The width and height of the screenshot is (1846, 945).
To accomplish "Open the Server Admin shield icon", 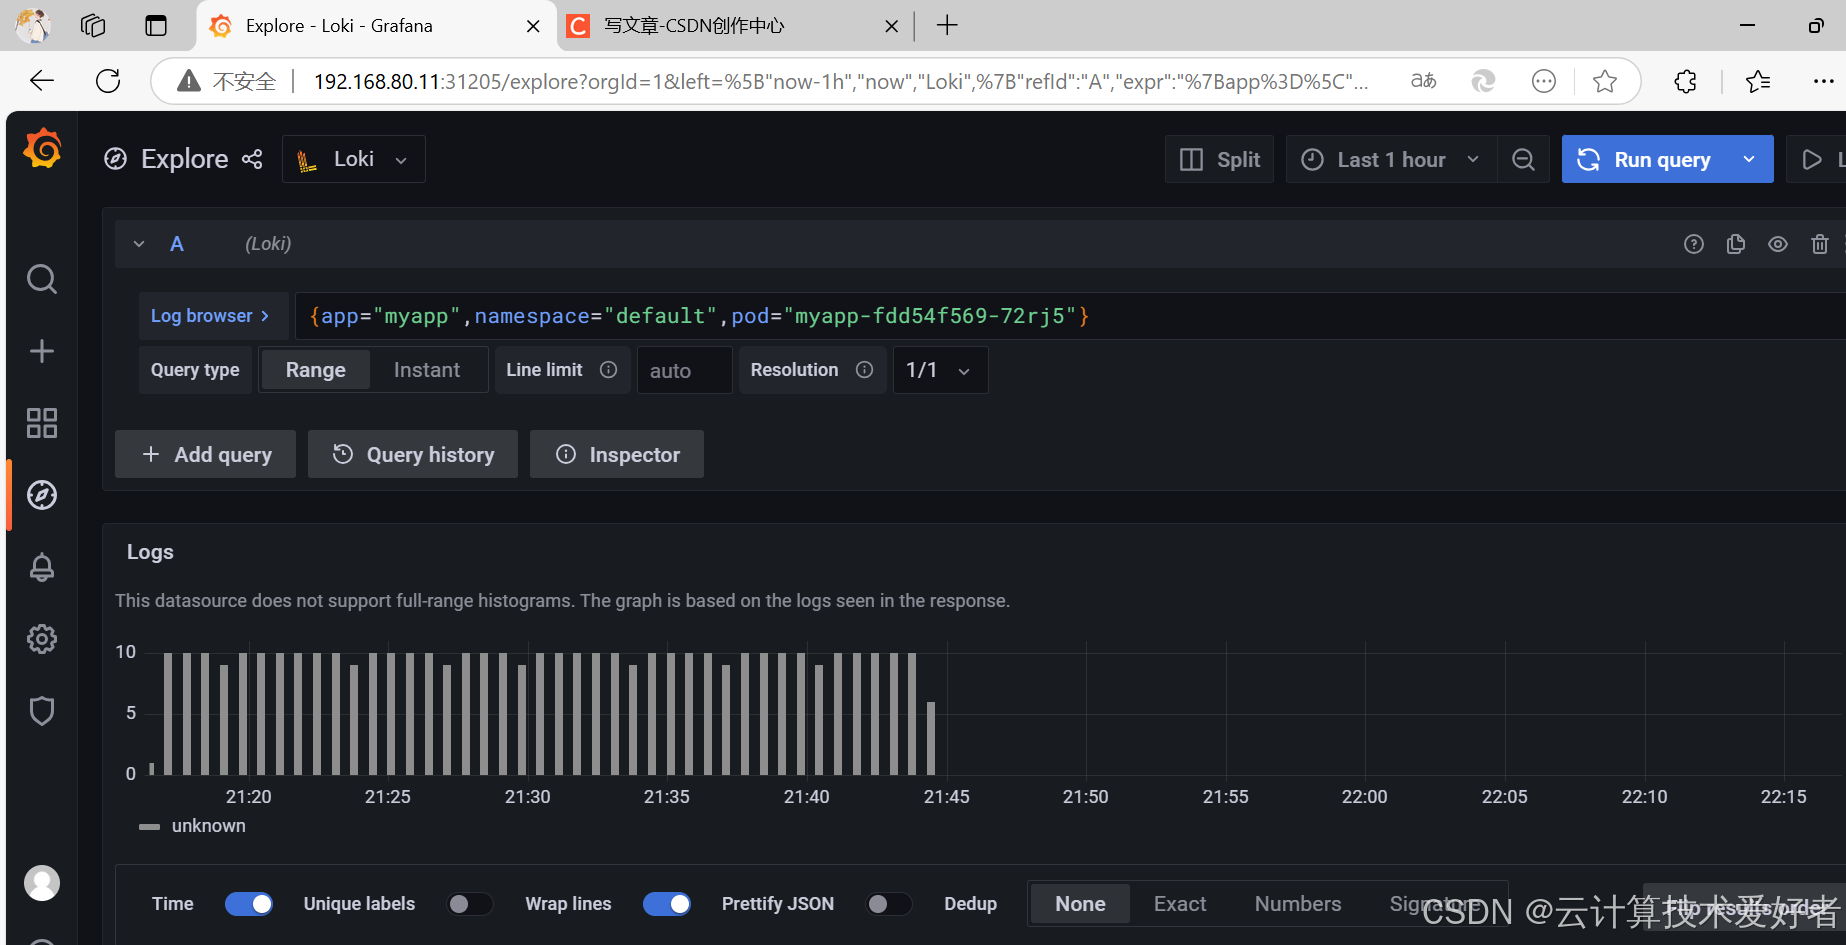I will [x=42, y=711].
